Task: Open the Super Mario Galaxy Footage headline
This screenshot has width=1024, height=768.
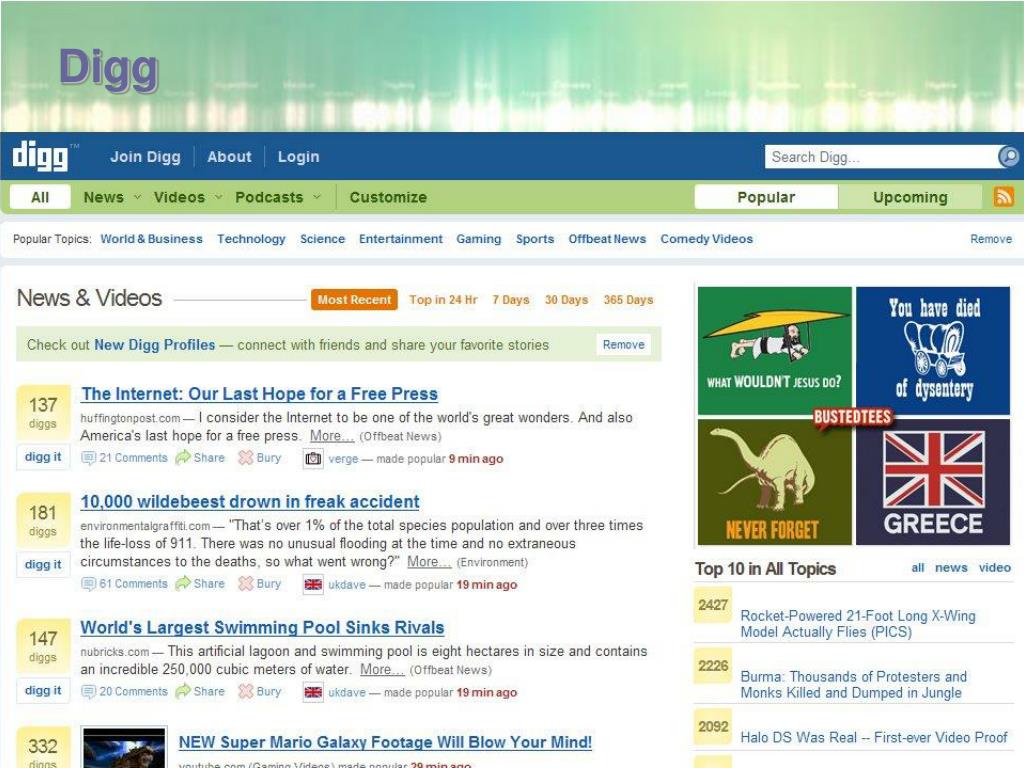Action: click(x=385, y=743)
